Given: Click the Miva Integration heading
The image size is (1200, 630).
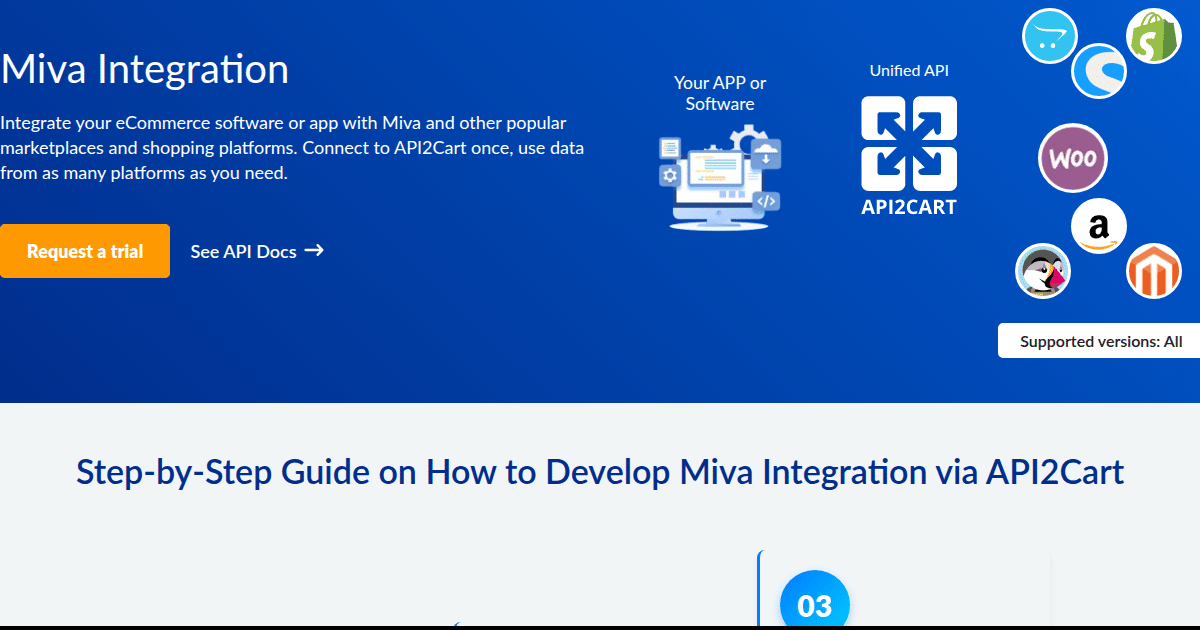Looking at the screenshot, I should coord(145,69).
